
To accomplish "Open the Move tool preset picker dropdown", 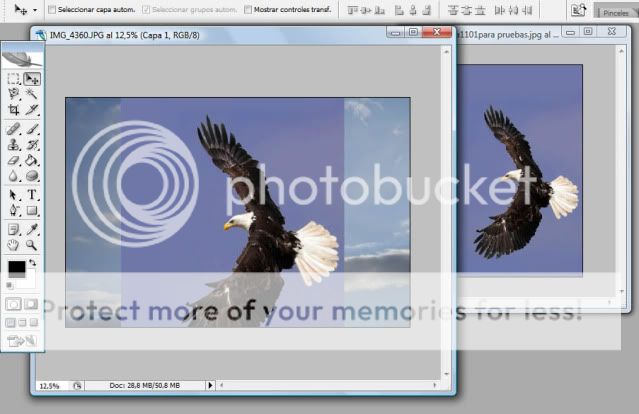I will point(35,10).
